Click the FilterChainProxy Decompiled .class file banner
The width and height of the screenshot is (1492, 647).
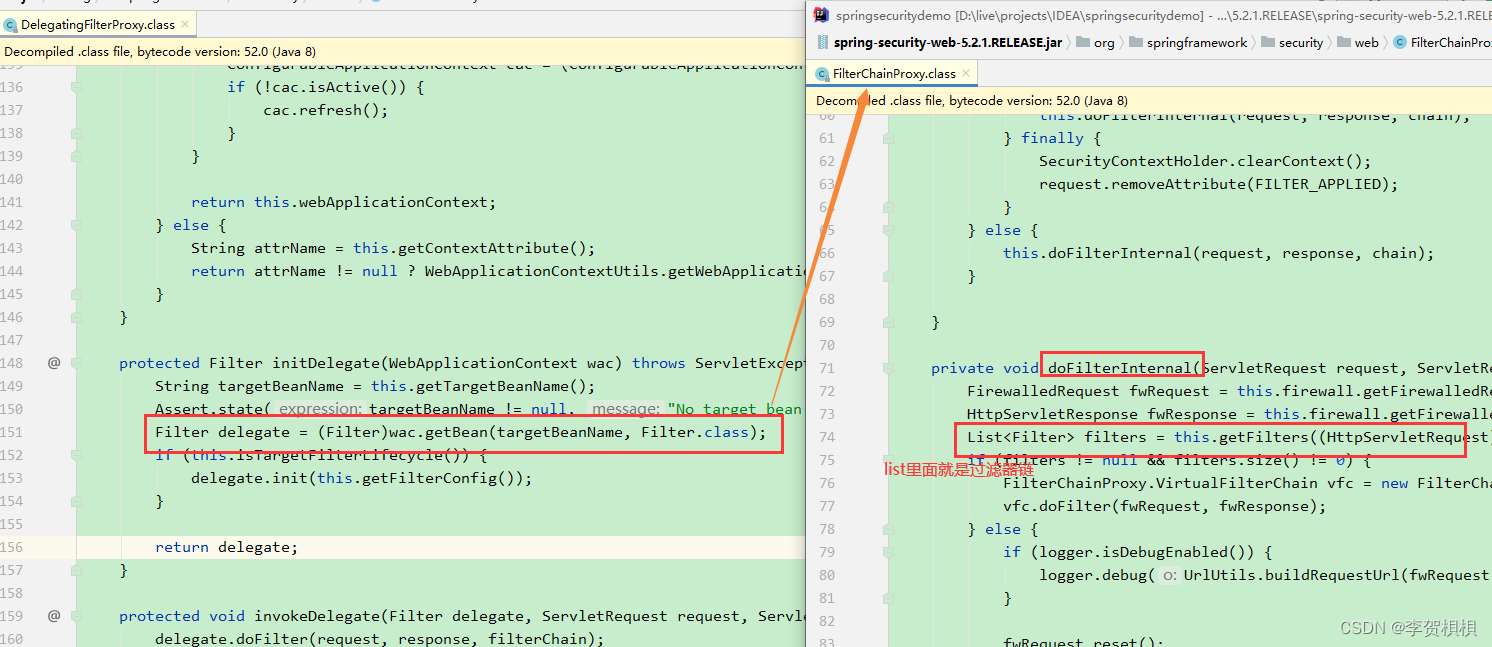(x=1149, y=100)
